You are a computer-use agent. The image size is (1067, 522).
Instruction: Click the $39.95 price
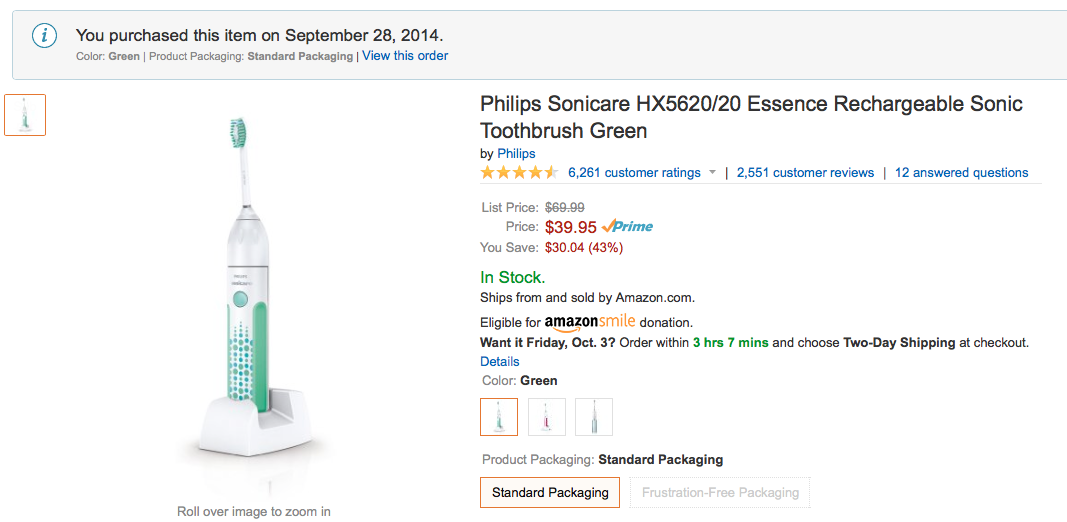570,227
